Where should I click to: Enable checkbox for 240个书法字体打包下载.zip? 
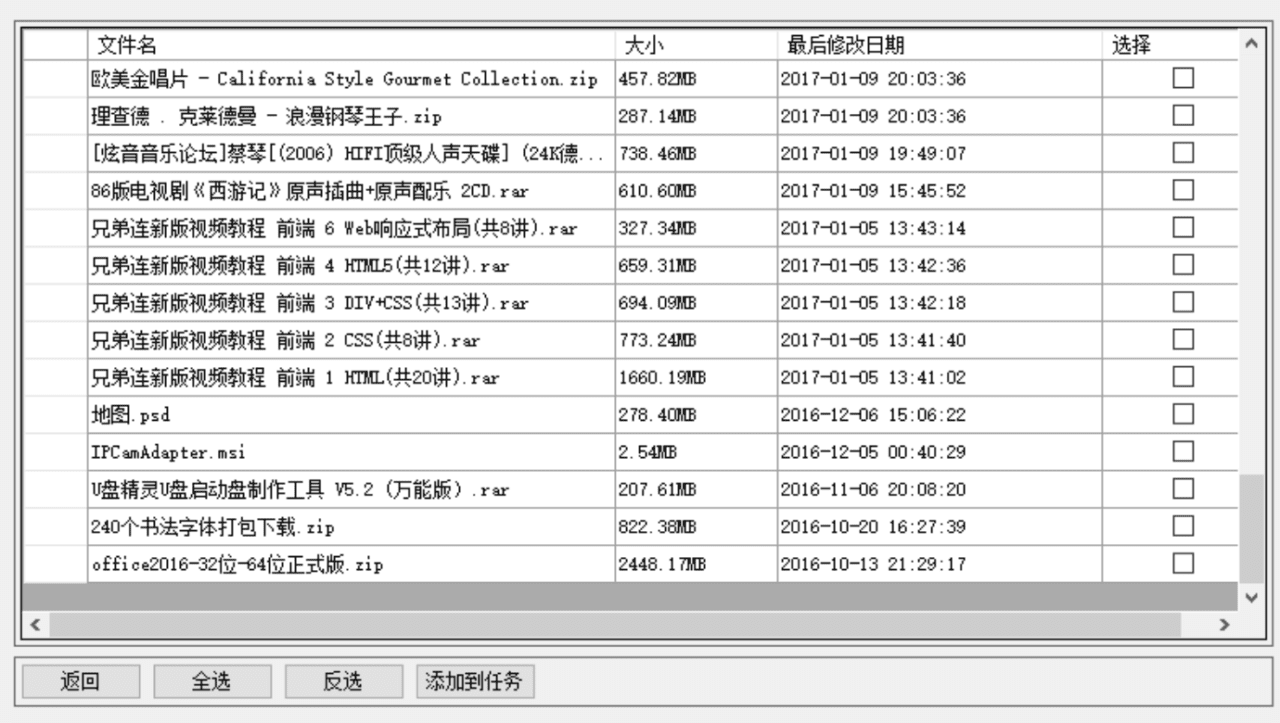click(x=1183, y=526)
